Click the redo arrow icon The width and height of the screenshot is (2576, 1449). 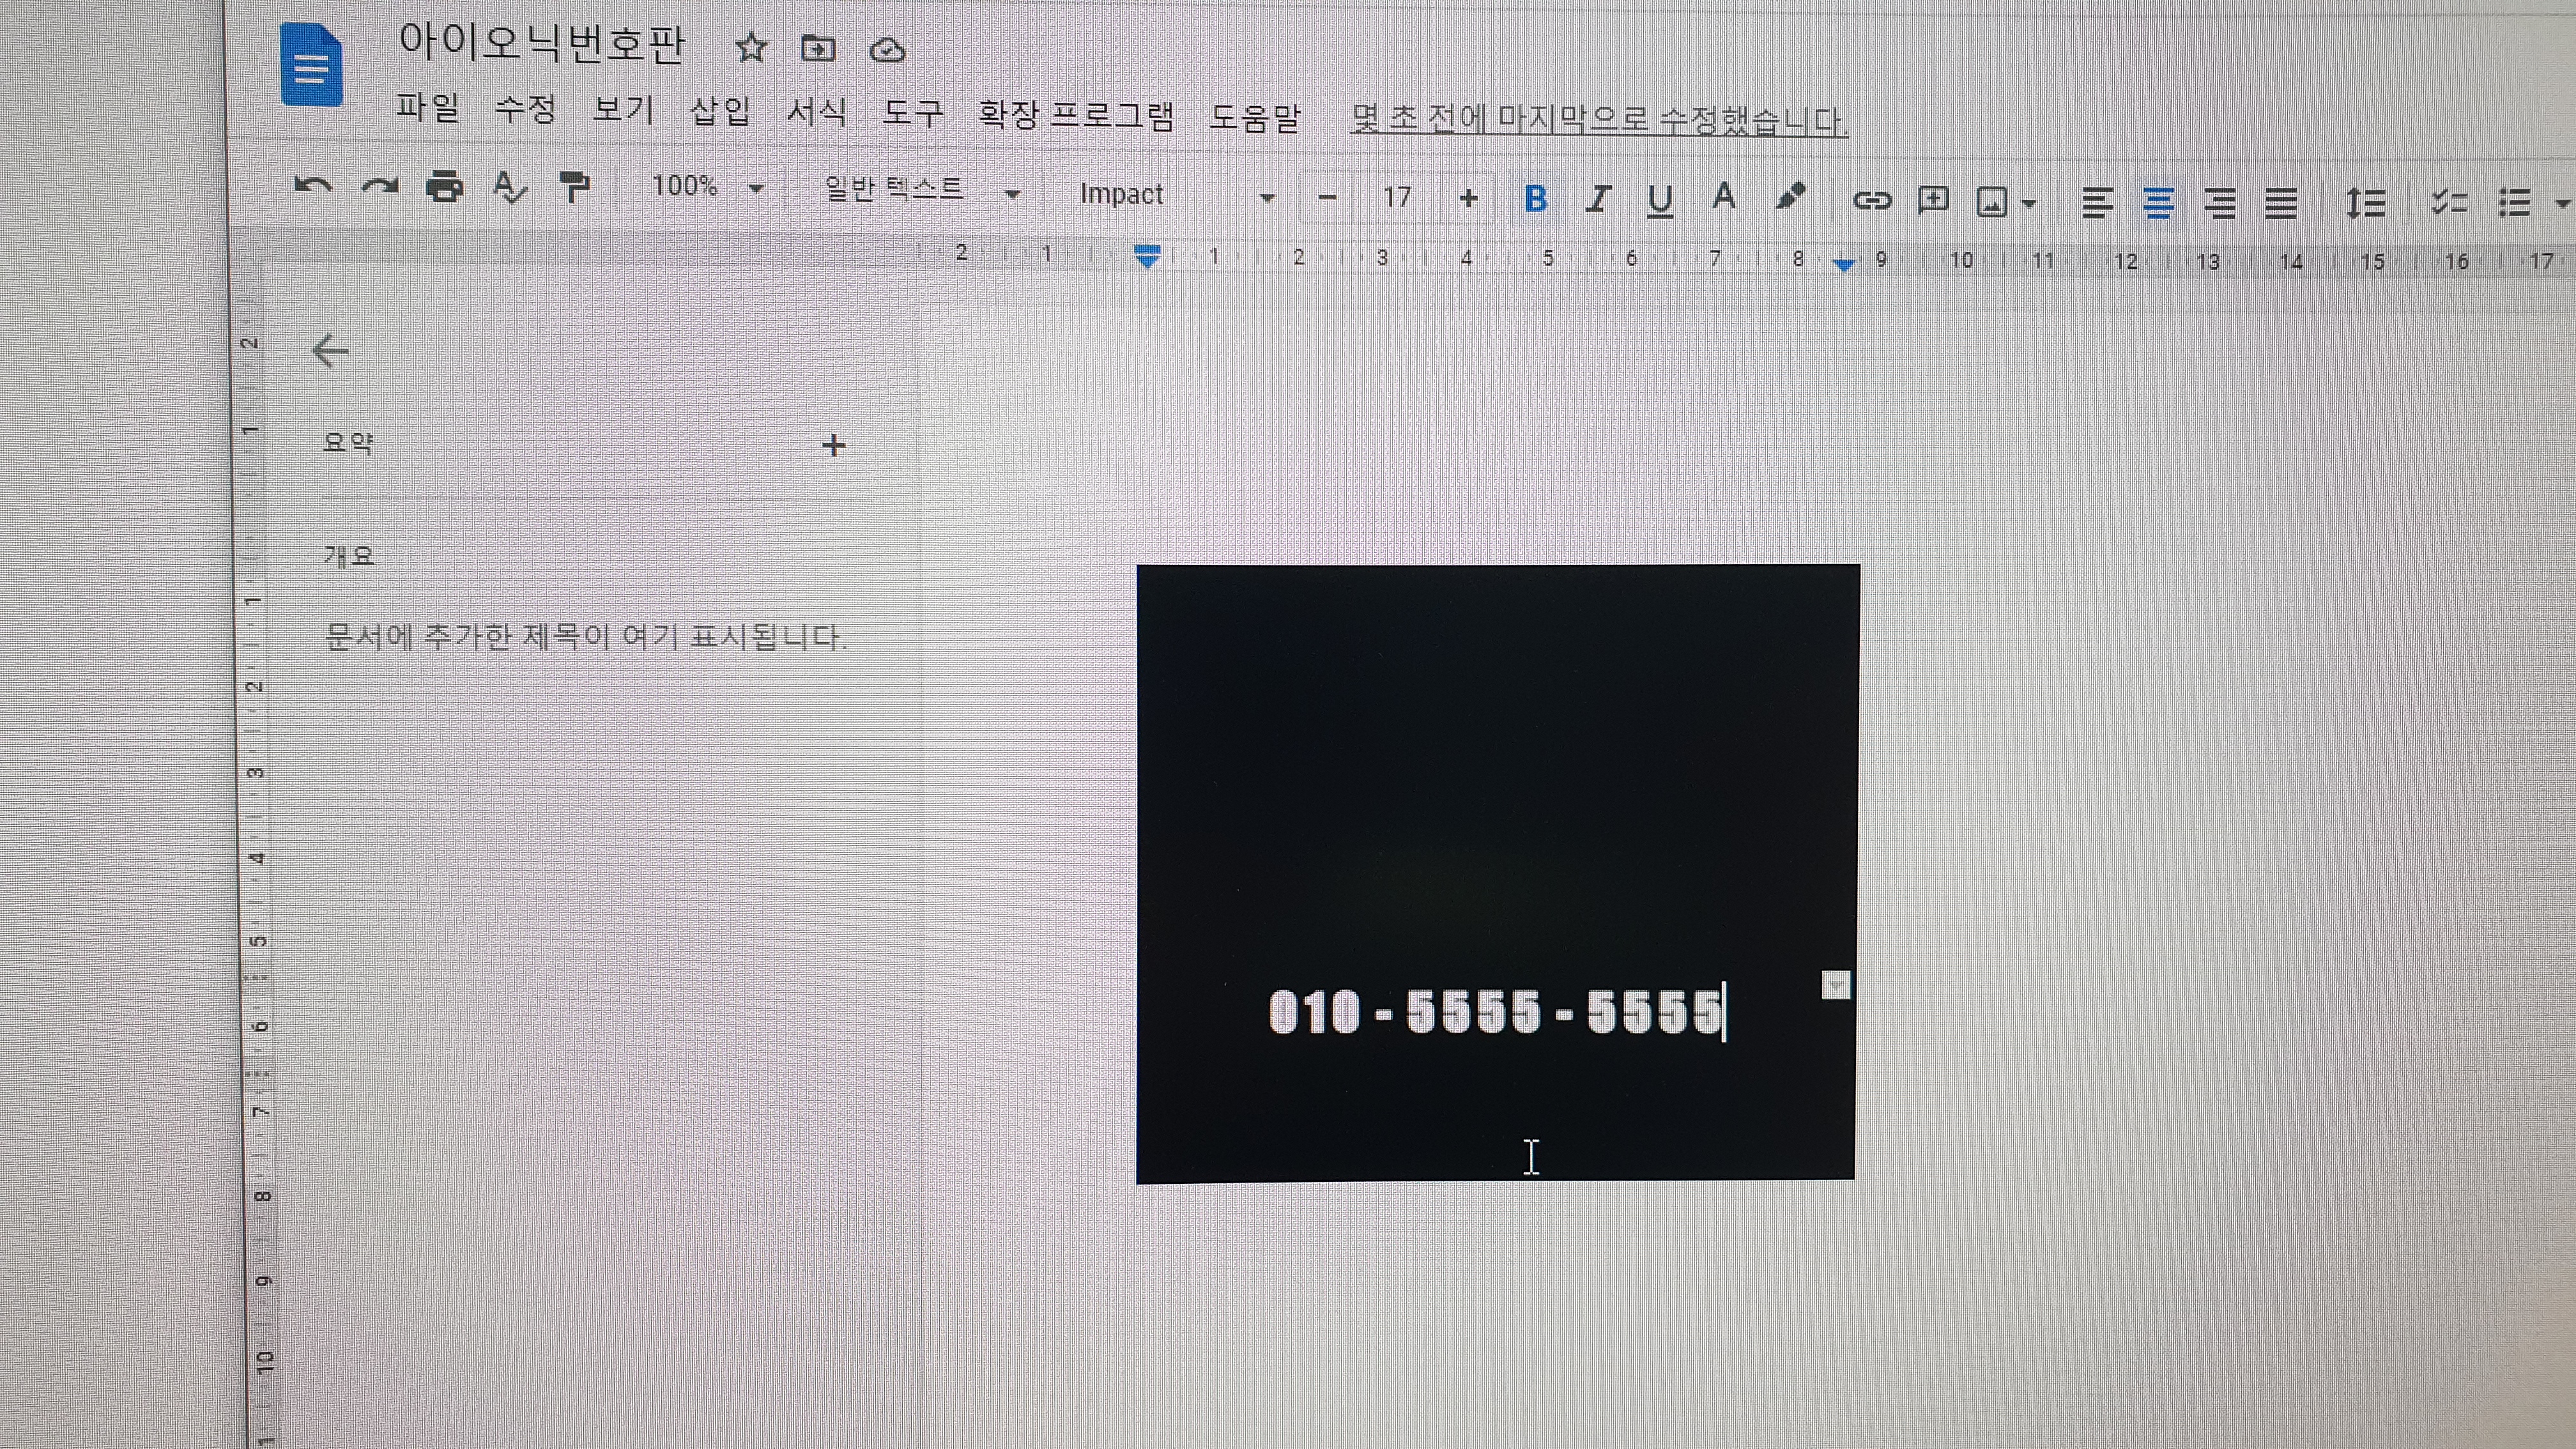click(380, 187)
